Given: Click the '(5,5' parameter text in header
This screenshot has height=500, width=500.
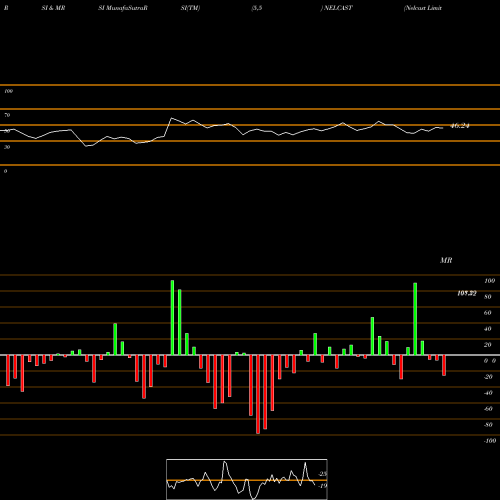Looking at the screenshot, I should click(x=257, y=8).
